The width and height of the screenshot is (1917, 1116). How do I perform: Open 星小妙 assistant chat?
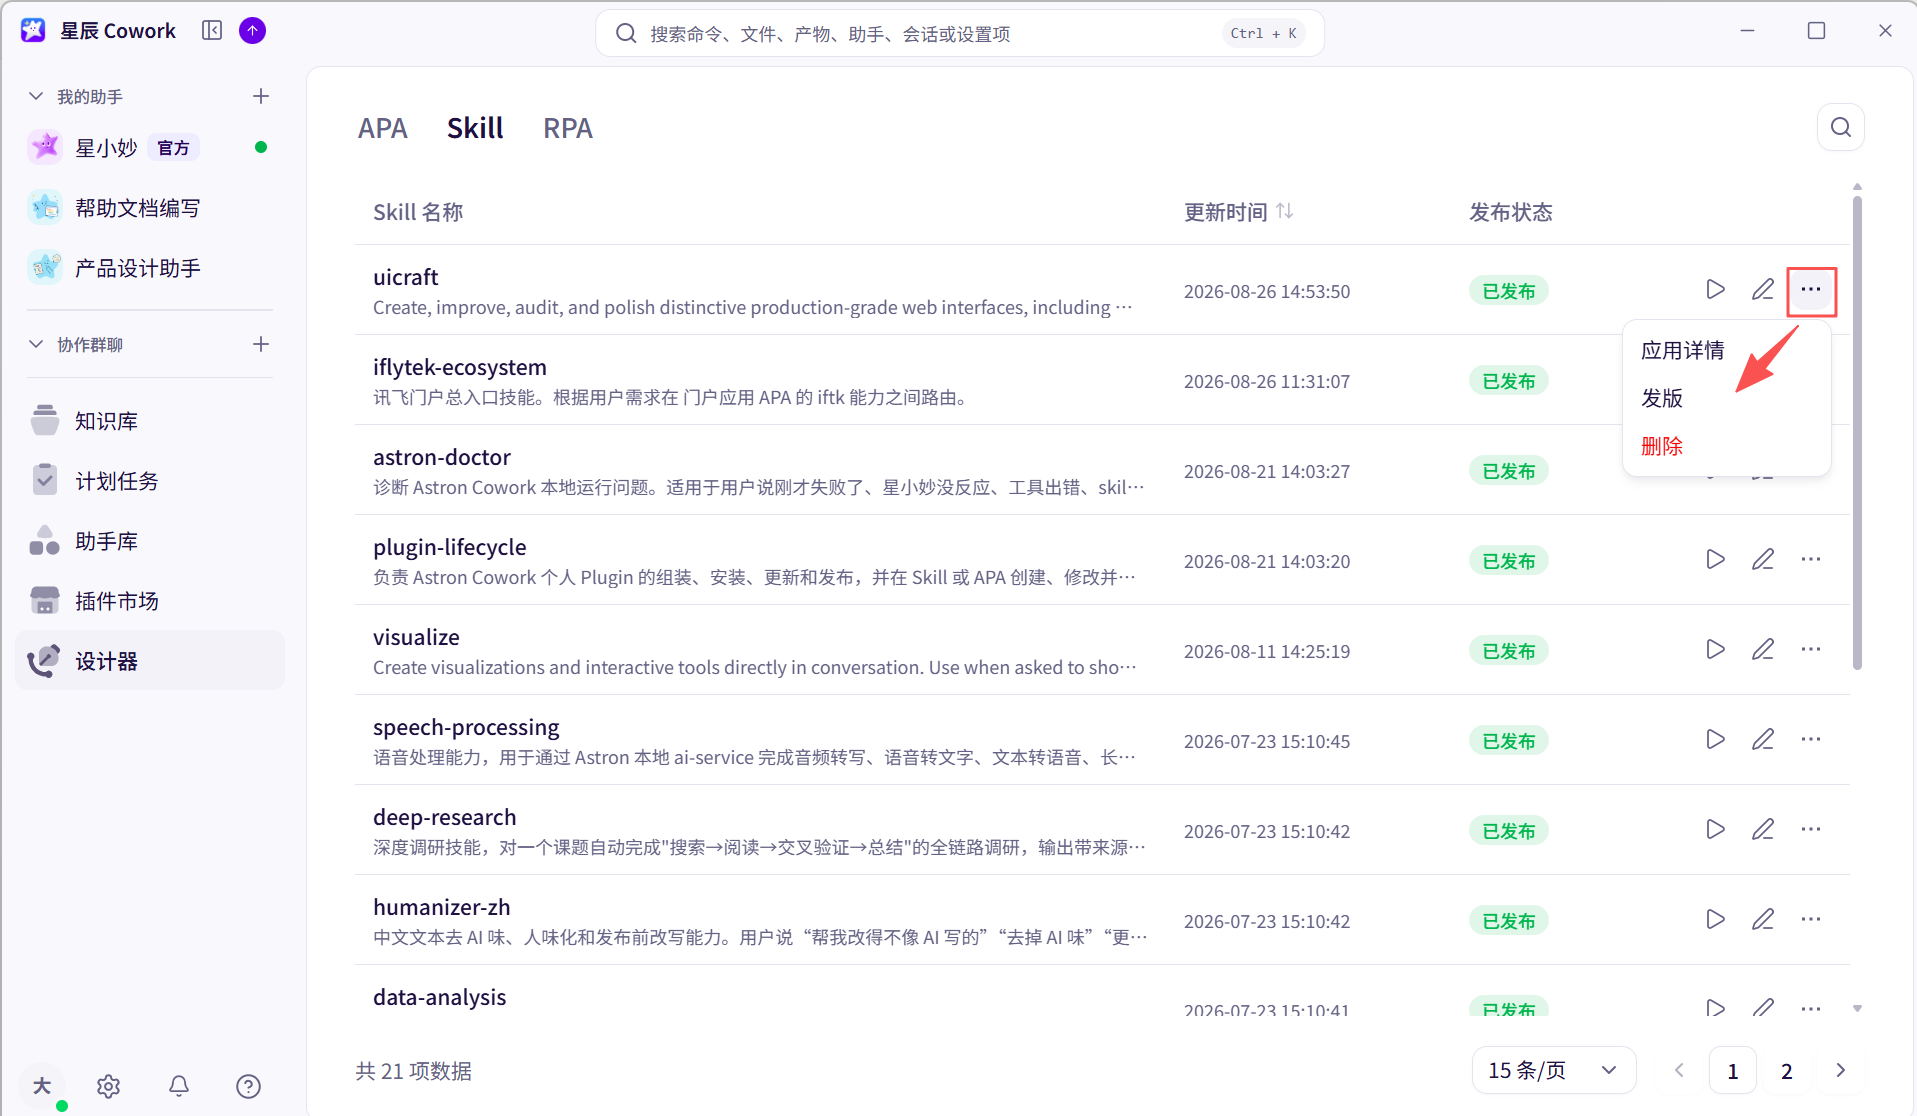pos(149,148)
